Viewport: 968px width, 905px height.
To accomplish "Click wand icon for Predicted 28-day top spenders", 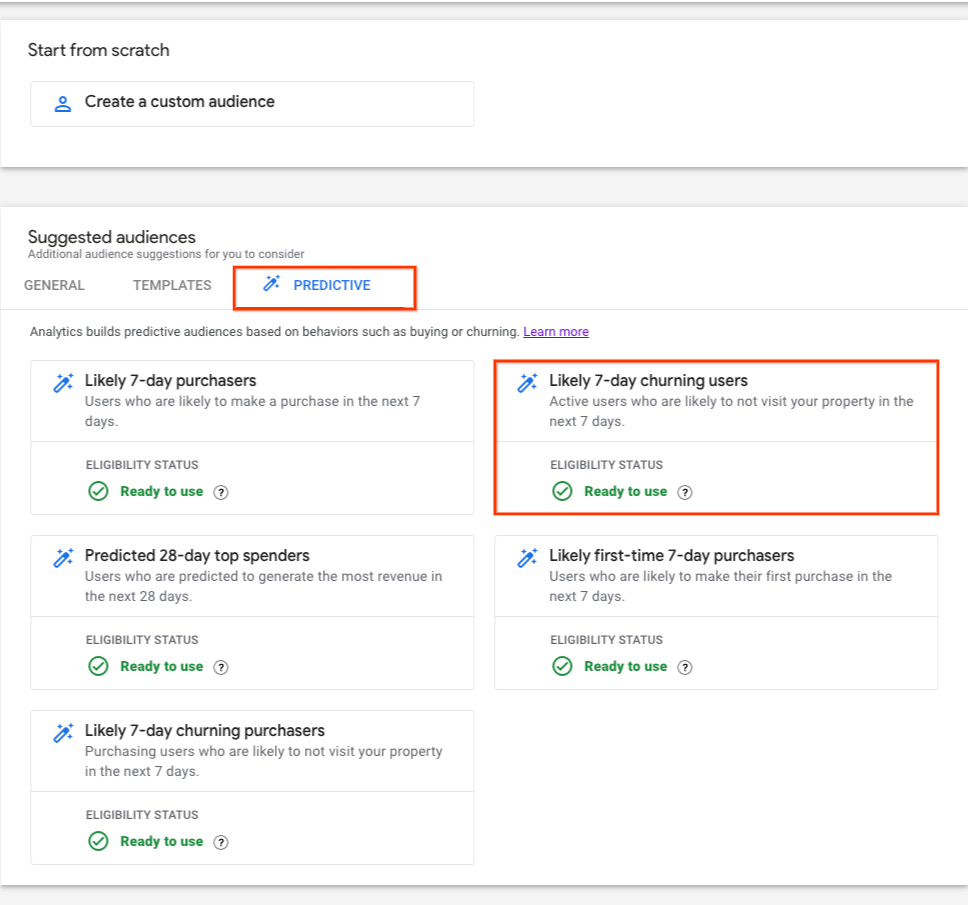I will coord(63,557).
